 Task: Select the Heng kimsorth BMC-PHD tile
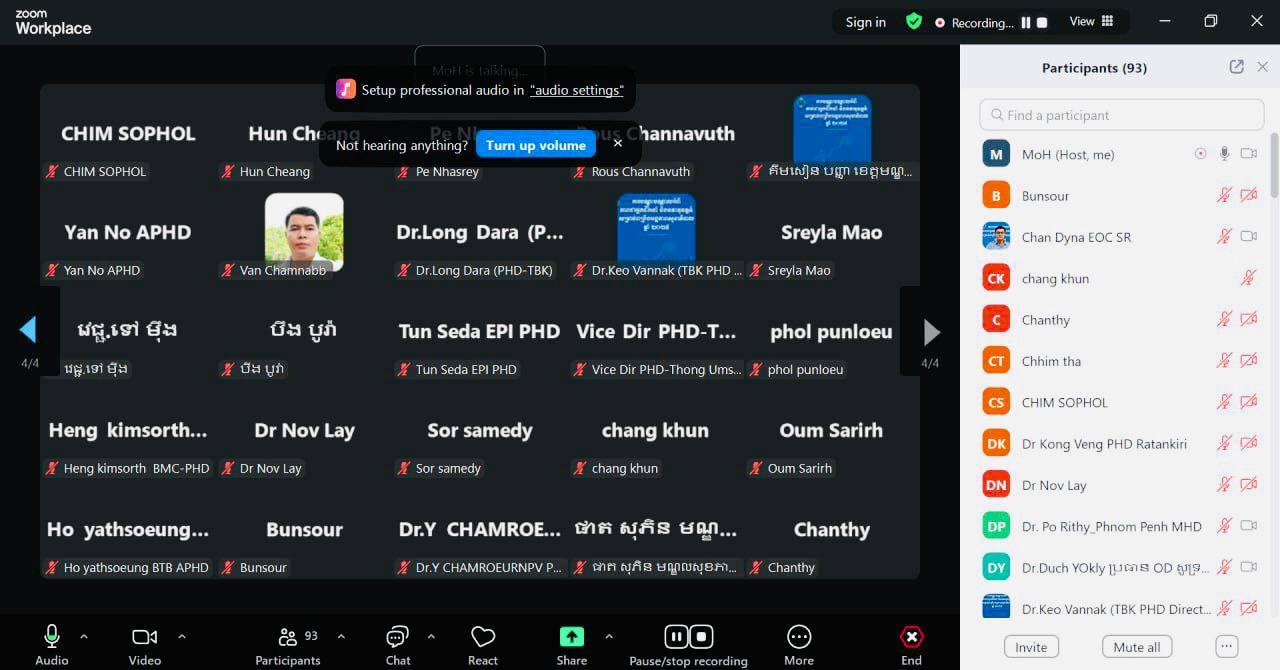[x=128, y=431]
